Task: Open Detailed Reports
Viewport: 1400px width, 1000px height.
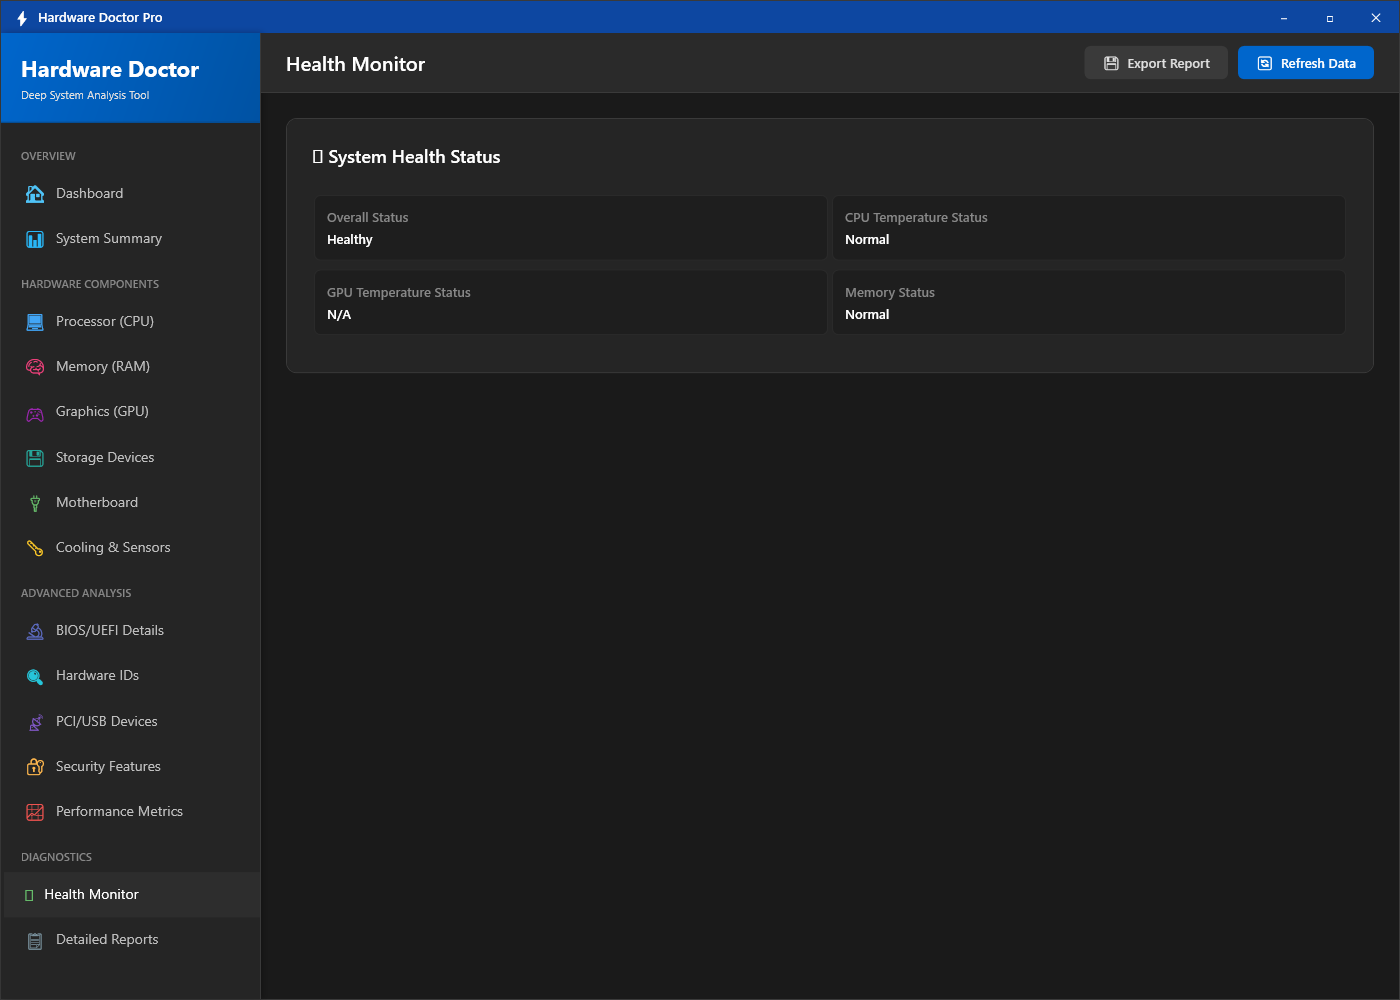Action: click(132, 940)
